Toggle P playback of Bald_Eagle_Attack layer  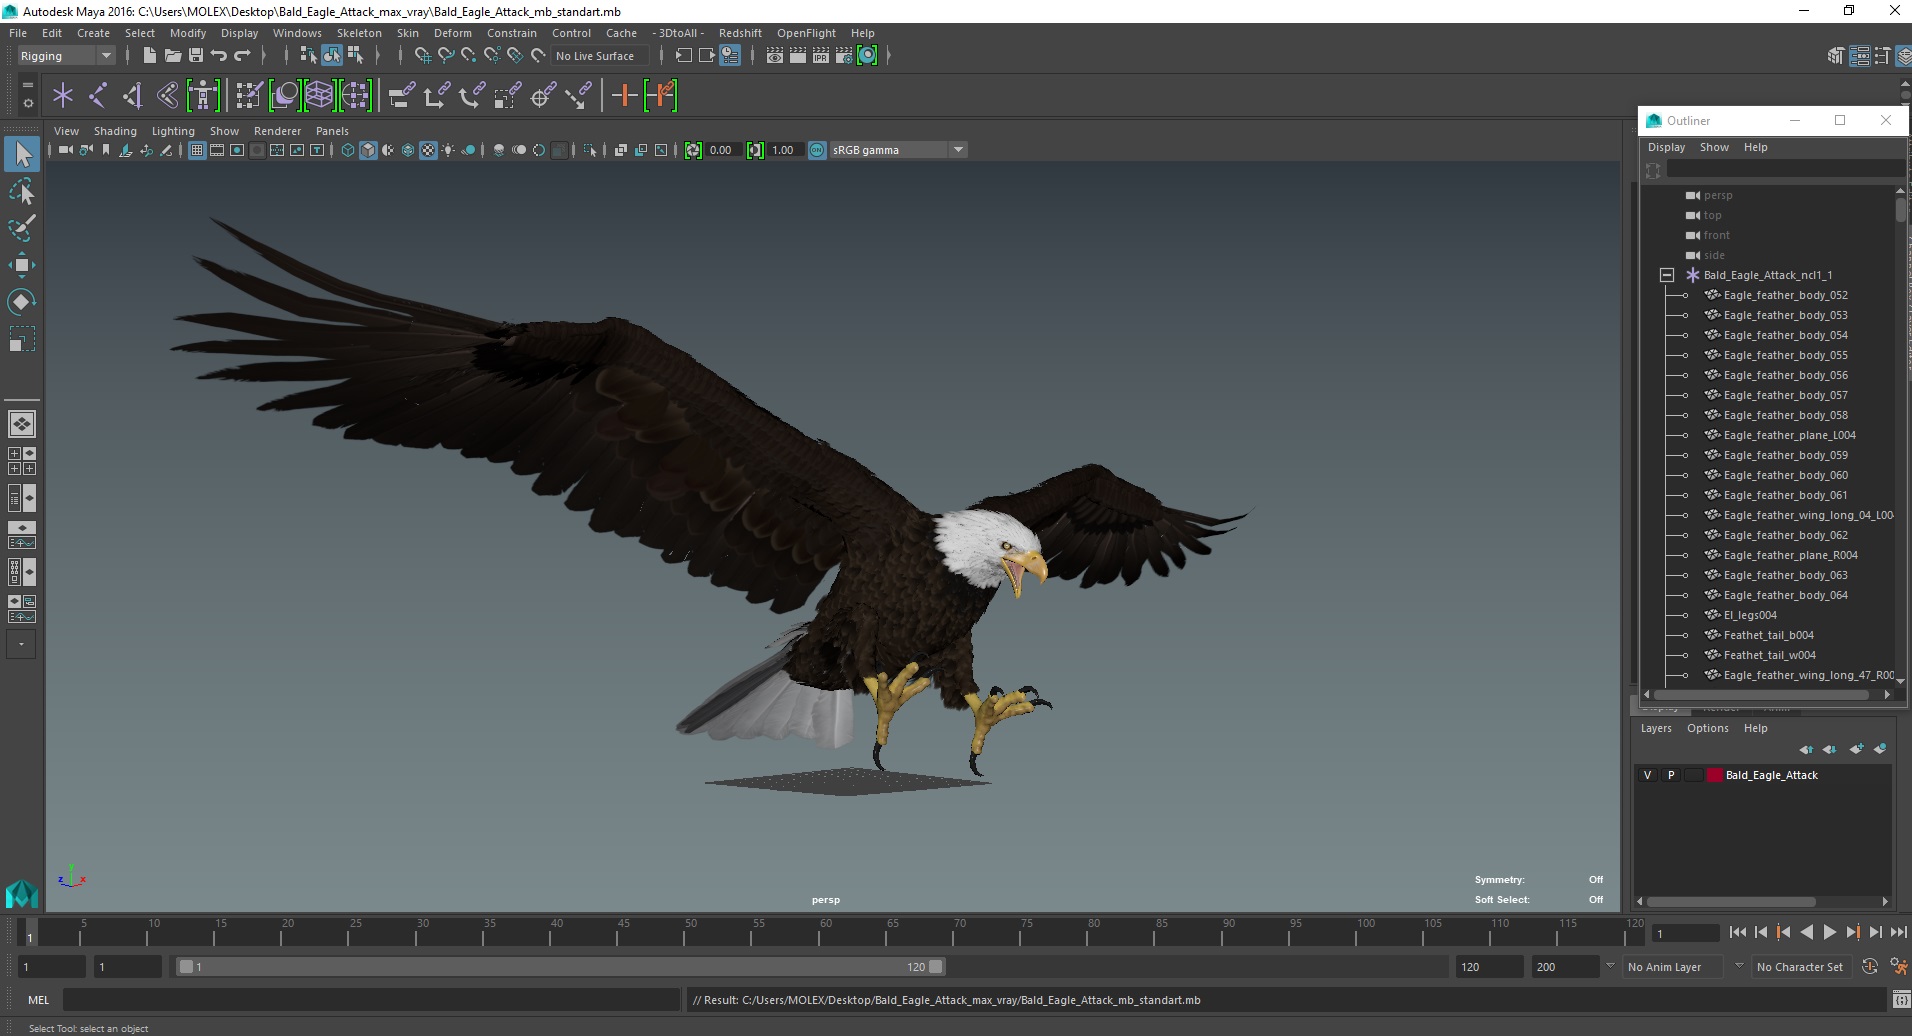(1670, 775)
